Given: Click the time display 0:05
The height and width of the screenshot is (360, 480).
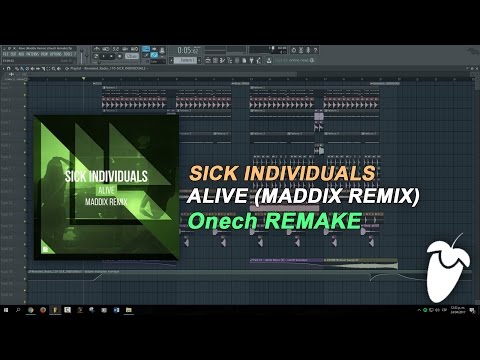Looking at the screenshot, I should pyautogui.click(x=188, y=50).
